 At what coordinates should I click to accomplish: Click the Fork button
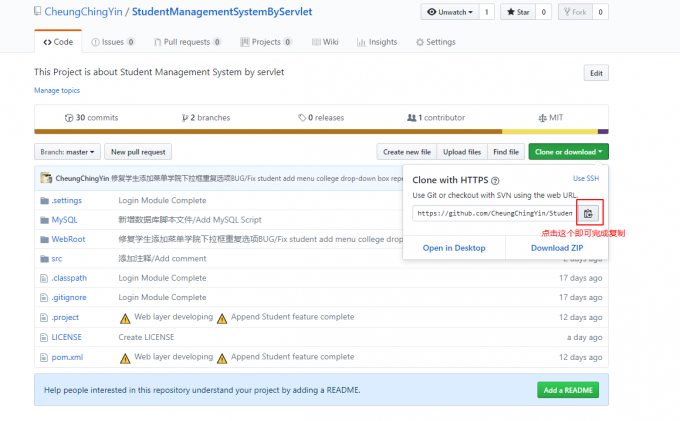point(575,12)
